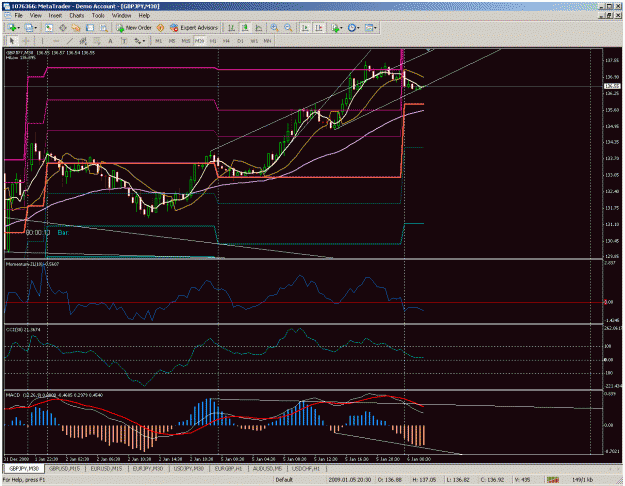This screenshot has width=625, height=486.
Task: Switch timeframe to MN
Action: pos(267,41)
